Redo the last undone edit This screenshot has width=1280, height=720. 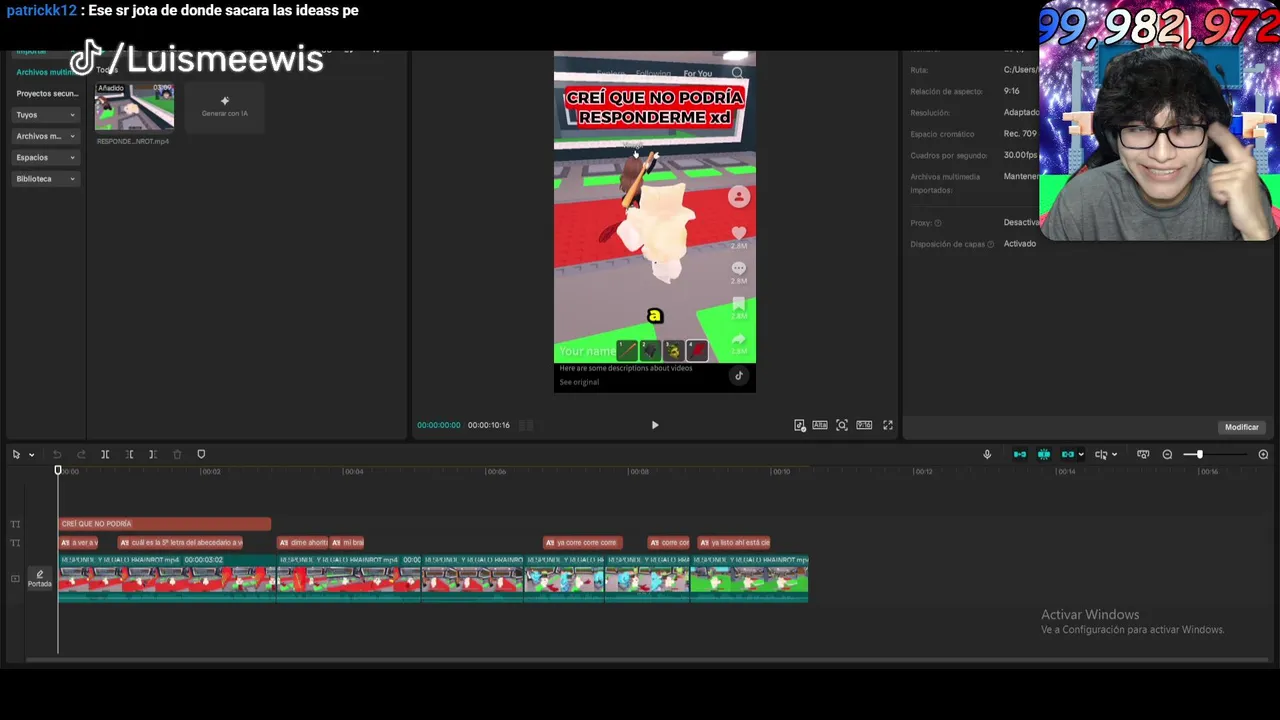pos(81,454)
